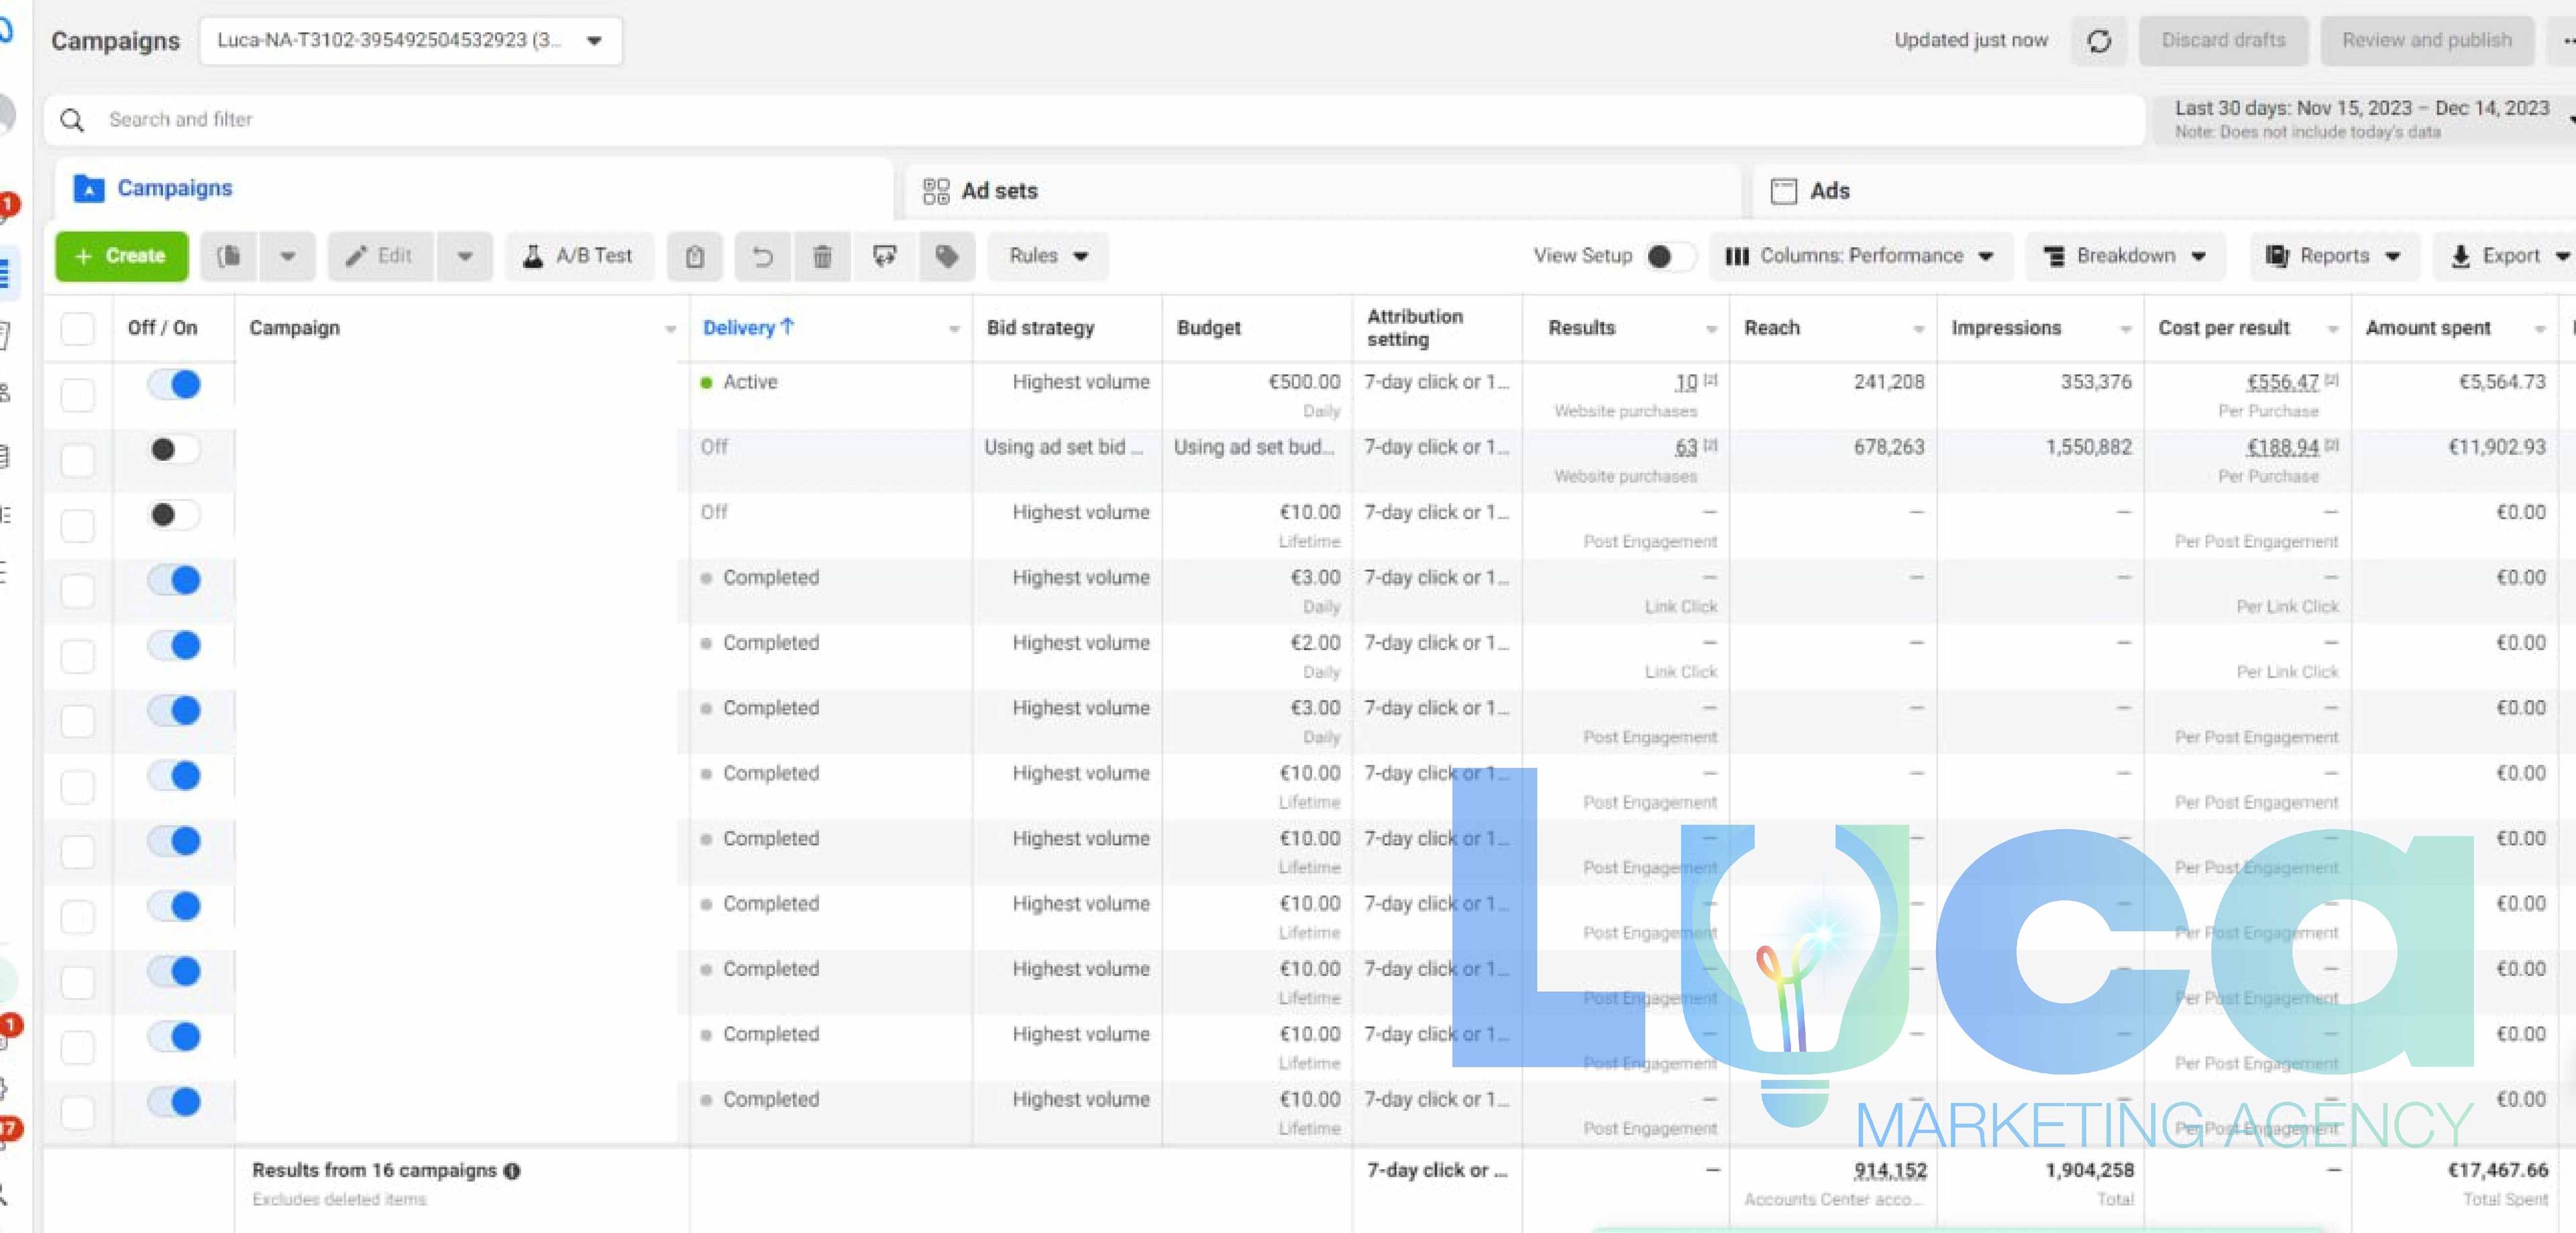Image resolution: width=2576 pixels, height=1233 pixels.
Task: Click the 1,904,258 total impressions value
Action: coord(2089,1170)
